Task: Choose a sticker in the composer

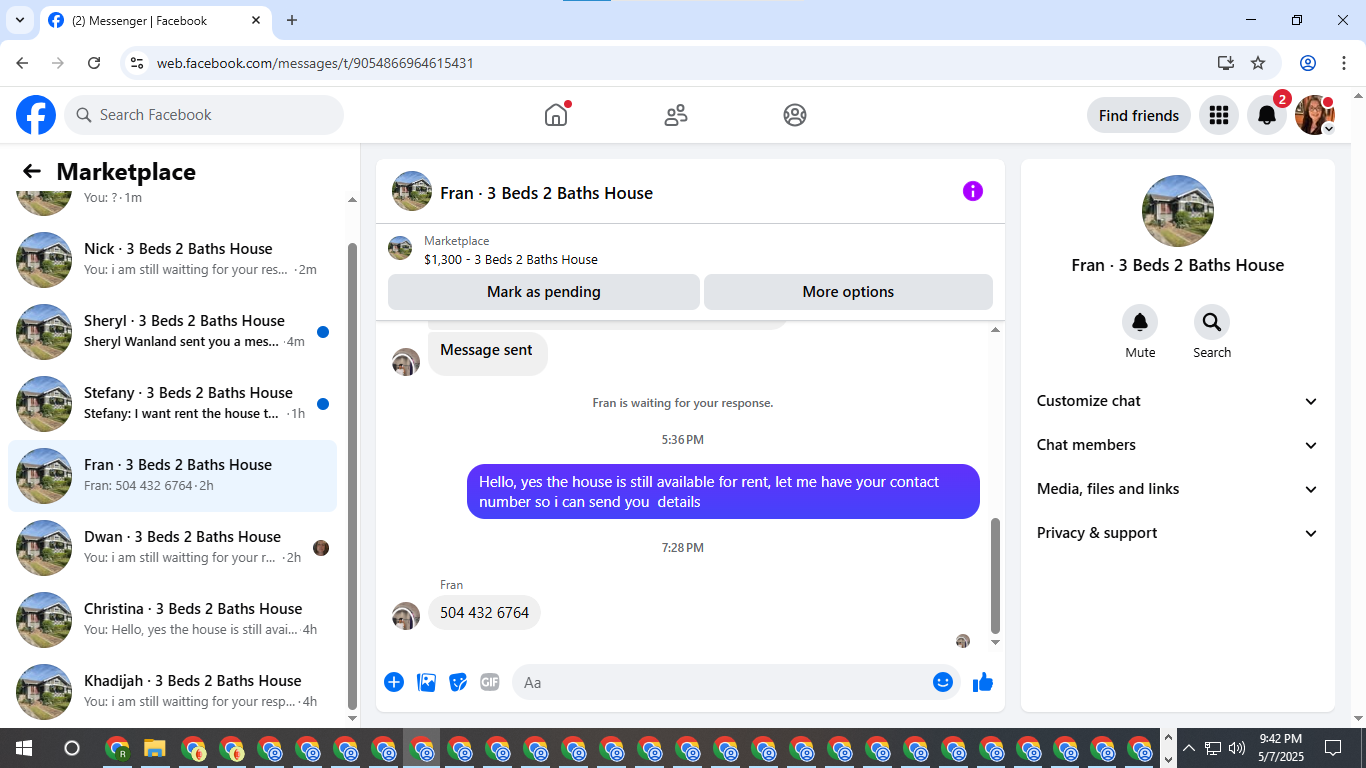Action: coord(459,682)
